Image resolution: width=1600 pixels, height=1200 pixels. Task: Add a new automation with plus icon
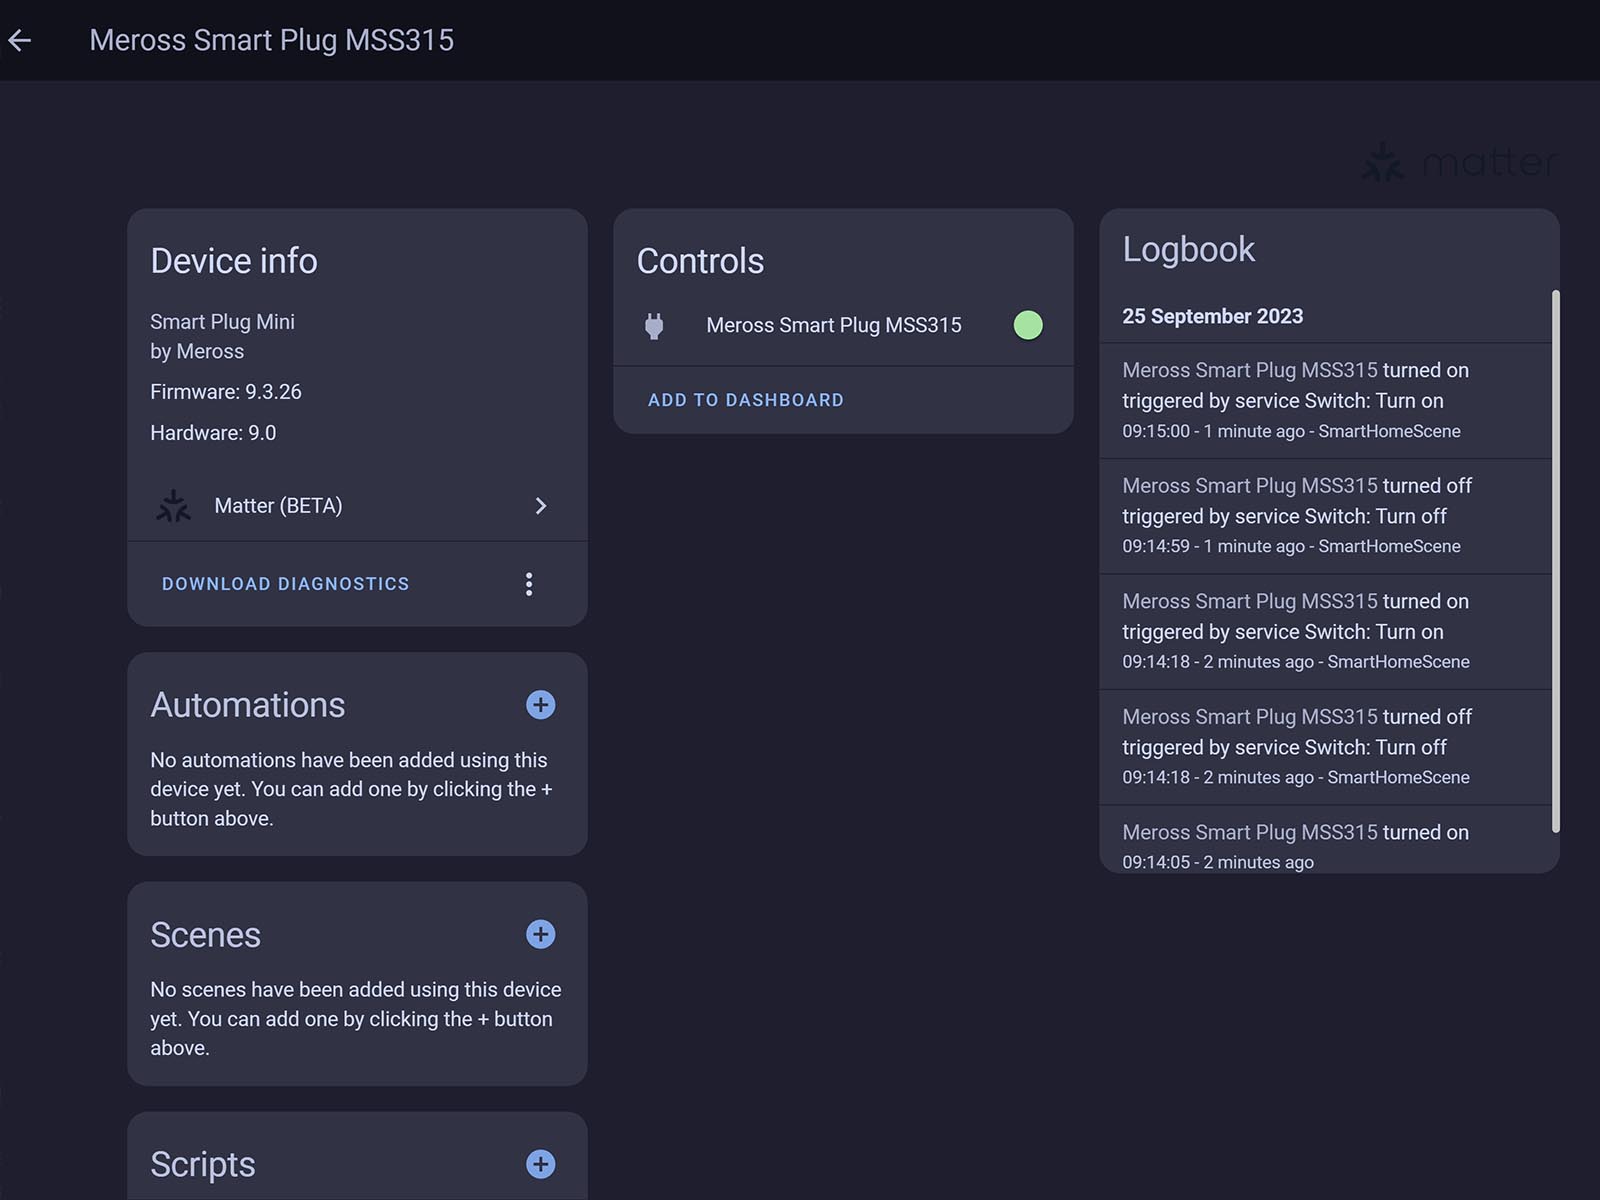[540, 705]
